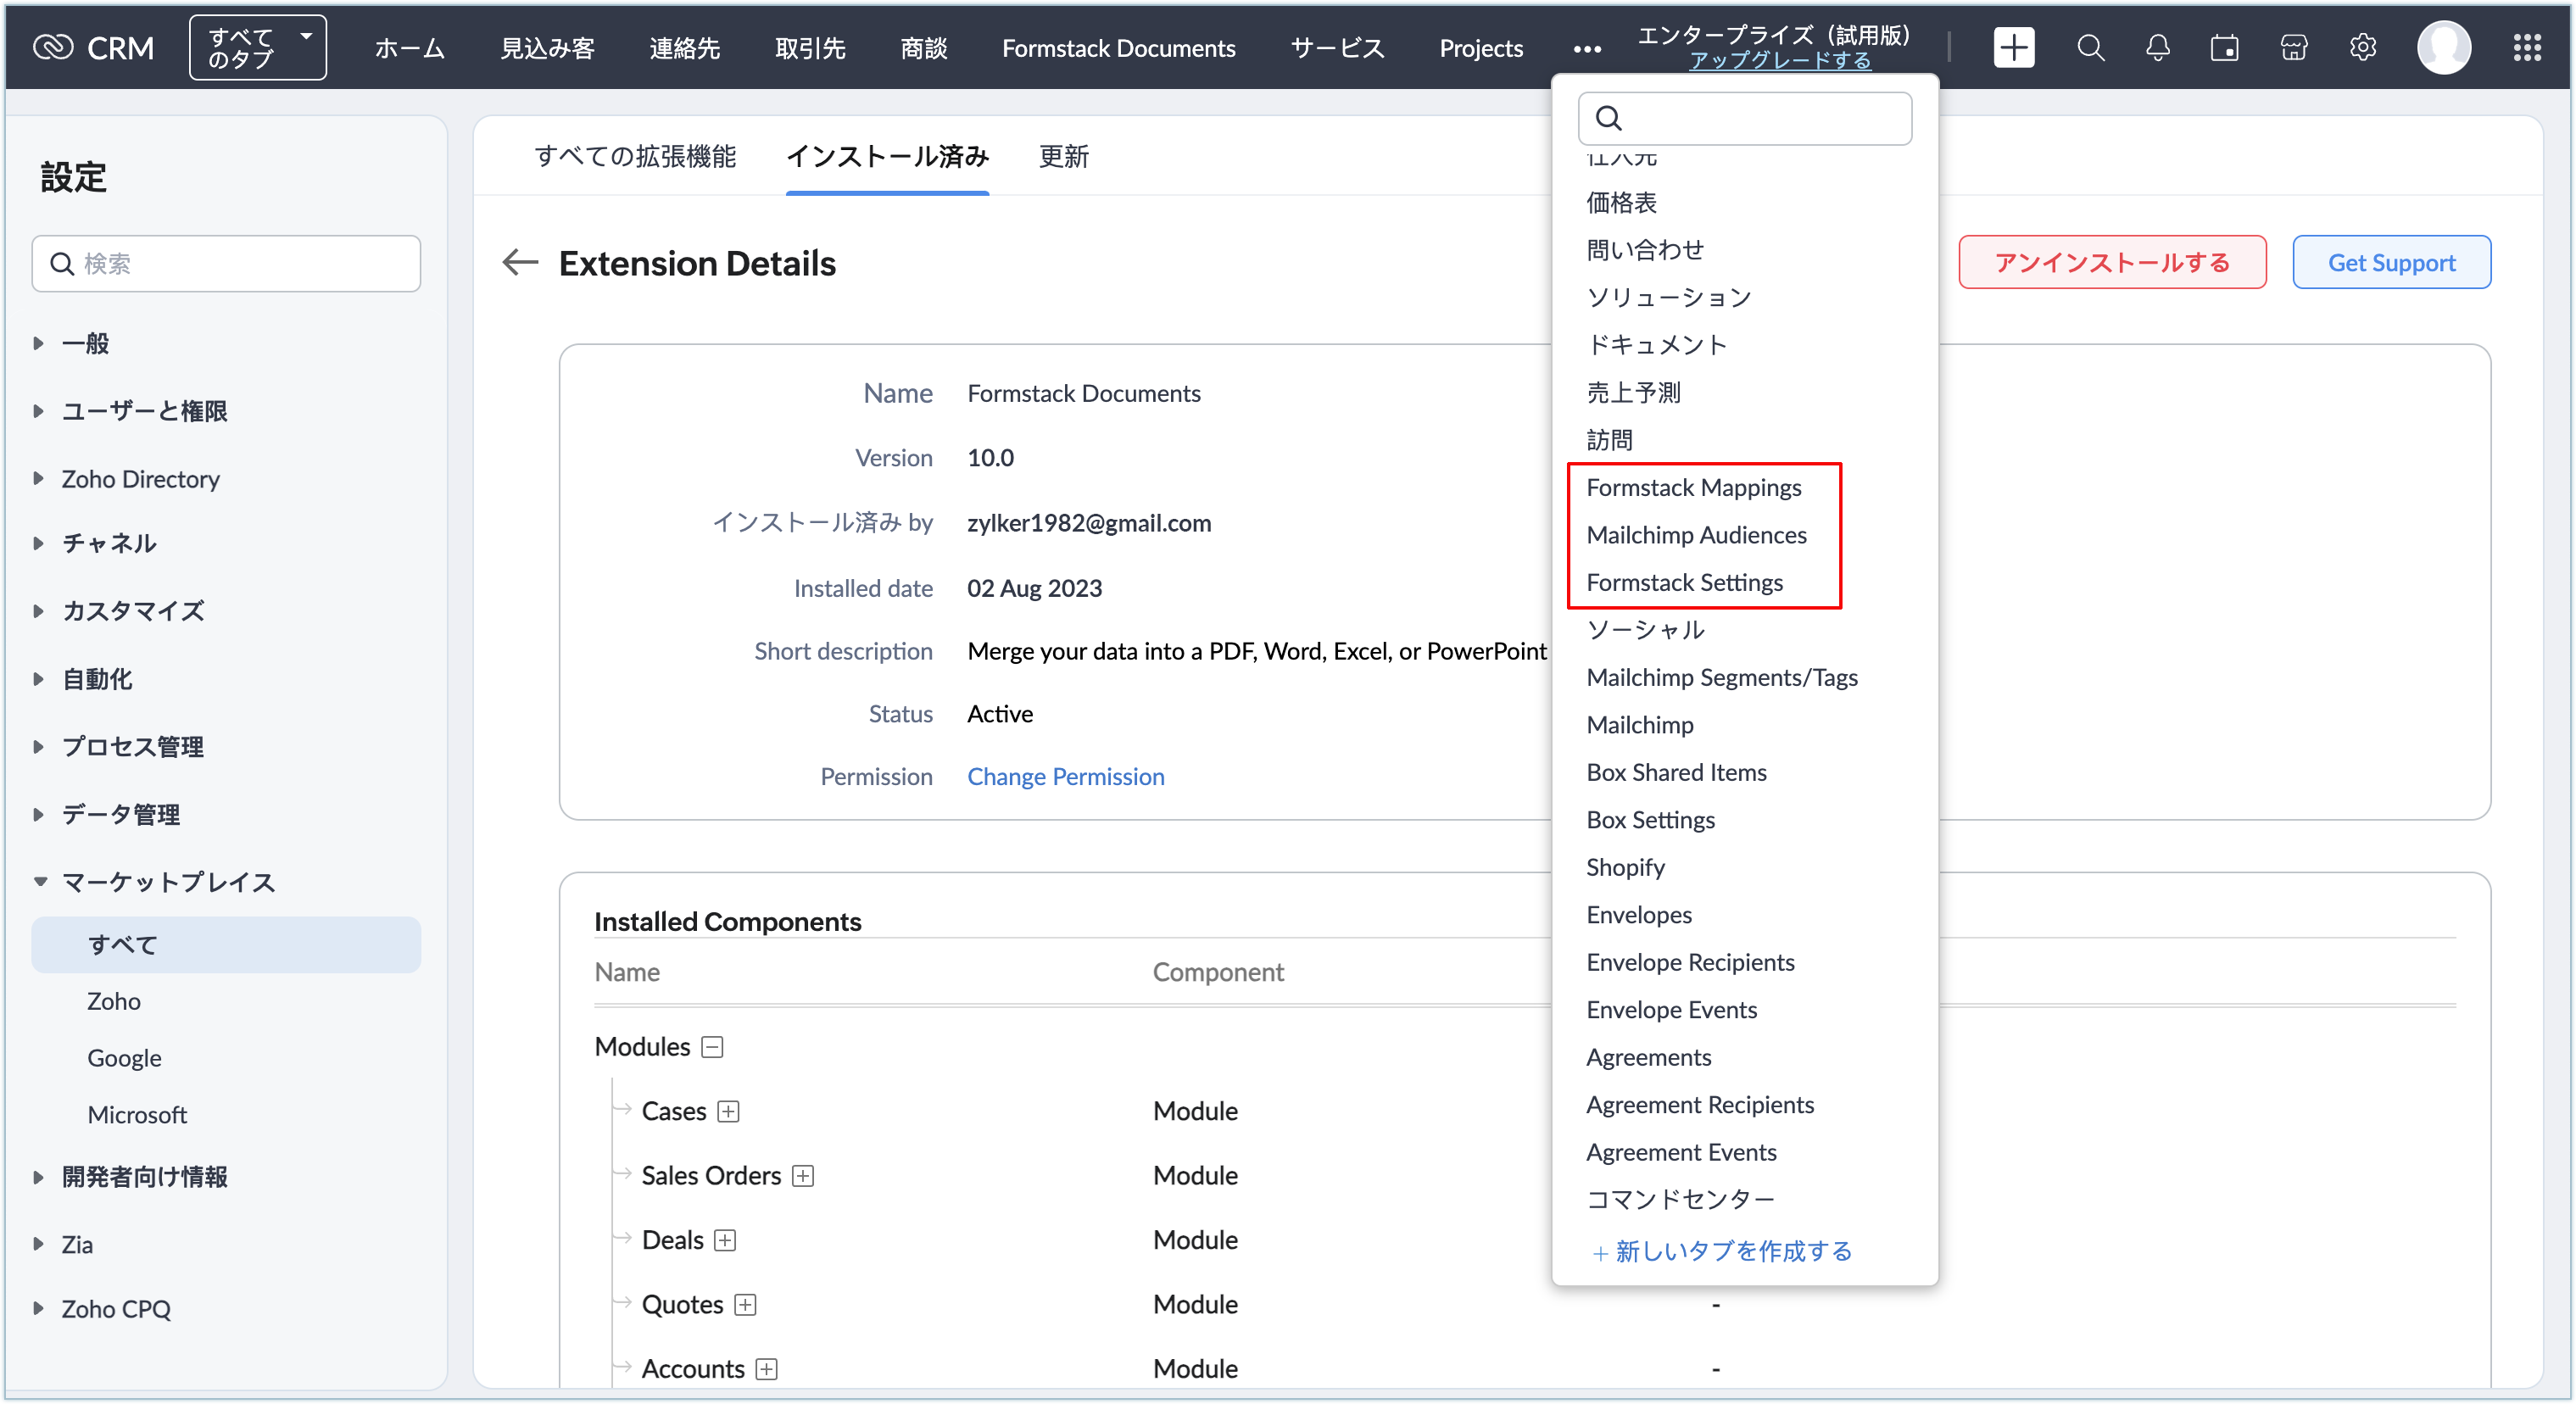This screenshot has width=2576, height=1404.
Task: Expand the Zoho CPQ section
Action: [38, 1308]
